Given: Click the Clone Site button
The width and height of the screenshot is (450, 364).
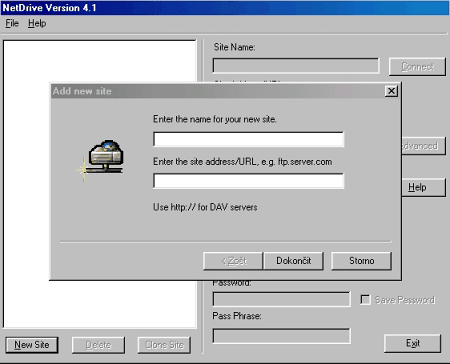Looking at the screenshot, I should click(164, 345).
